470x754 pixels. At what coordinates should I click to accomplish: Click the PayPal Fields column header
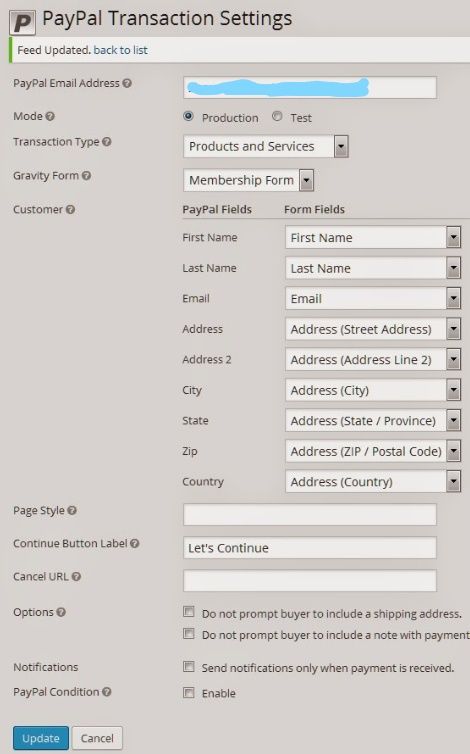click(x=217, y=210)
